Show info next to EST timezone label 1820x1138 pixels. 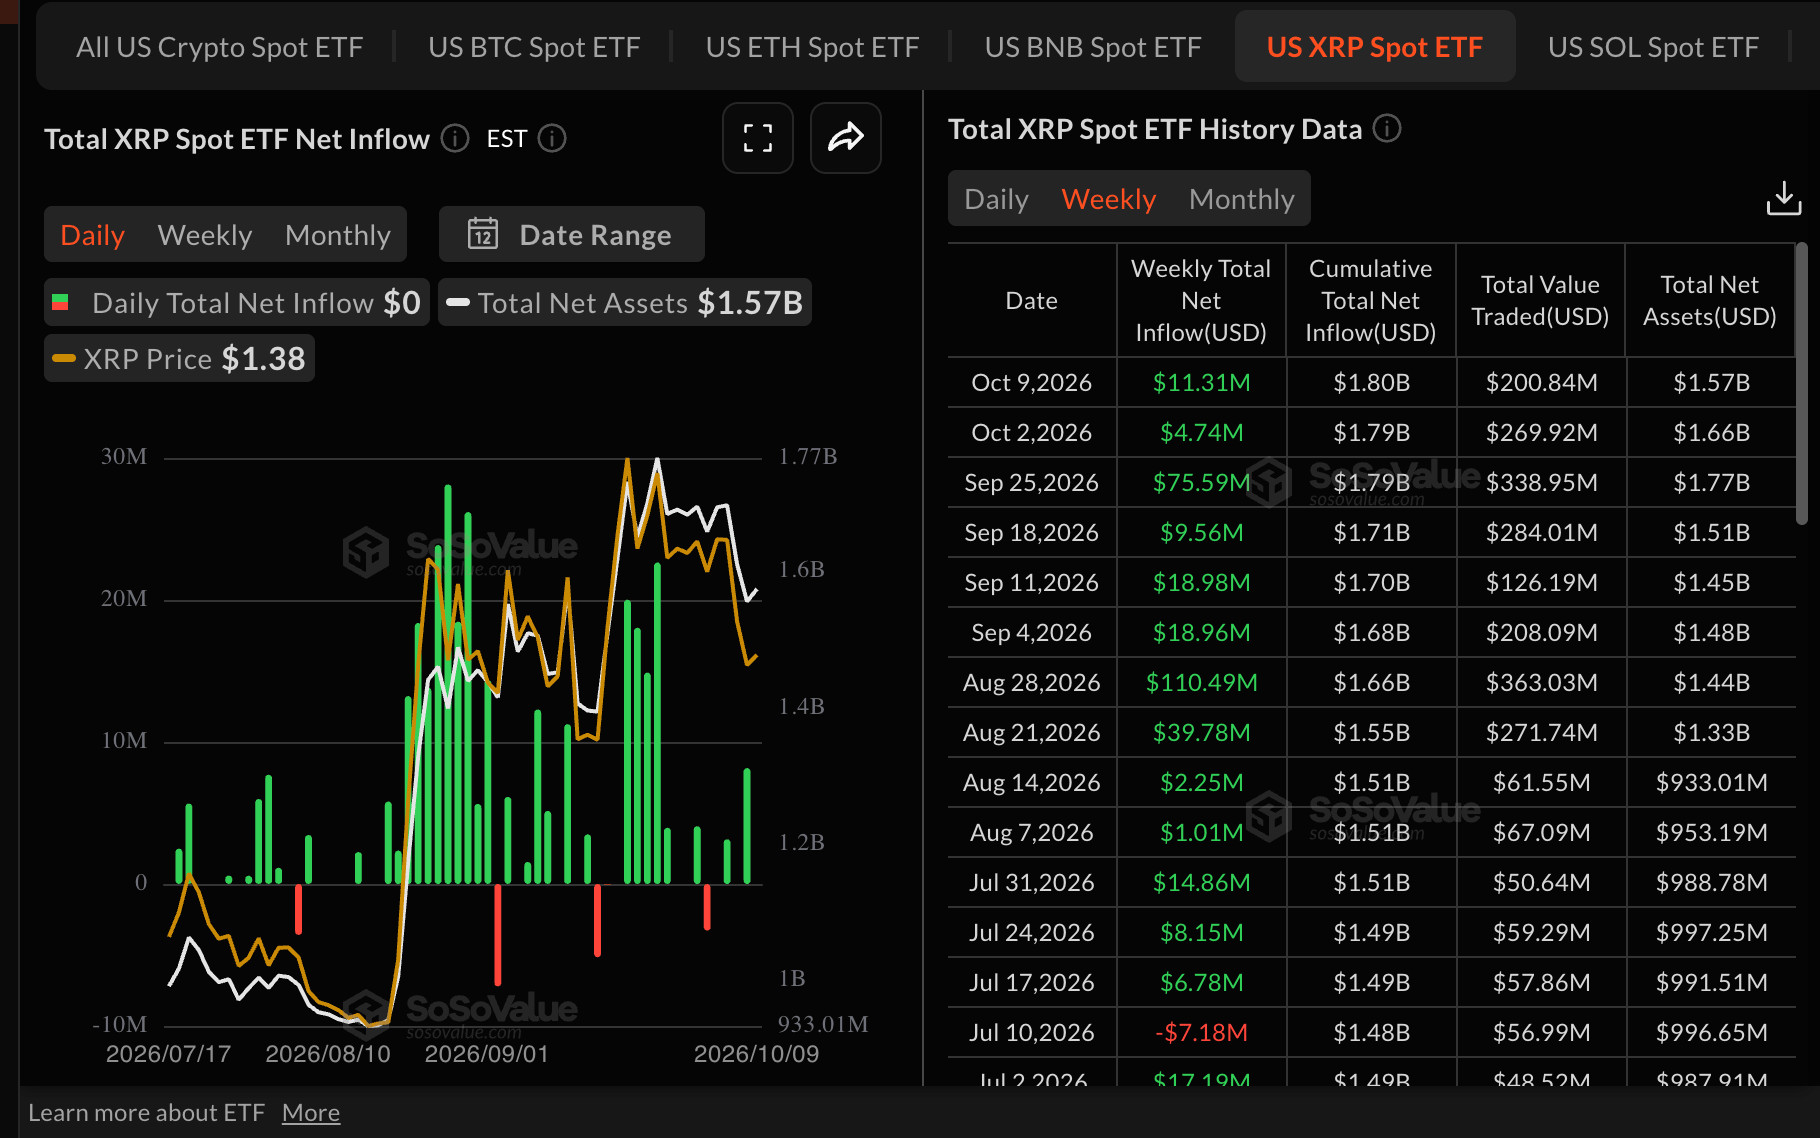coord(552,138)
